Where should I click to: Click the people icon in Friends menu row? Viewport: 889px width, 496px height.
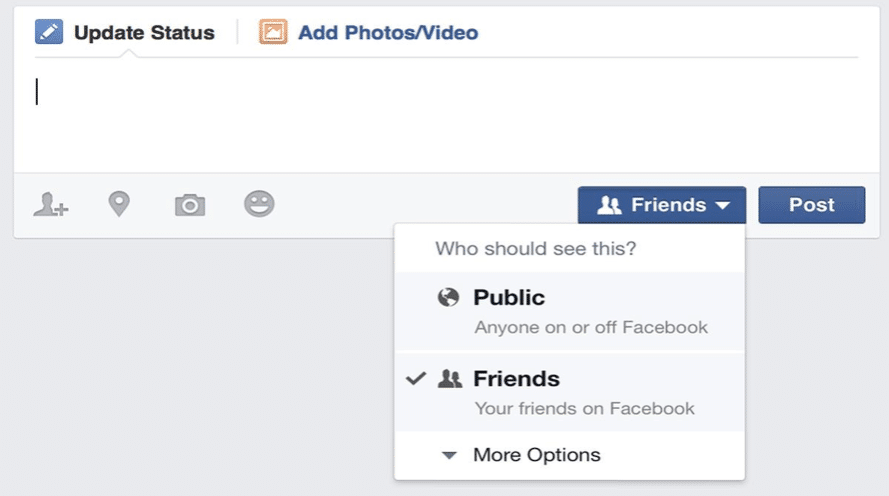pos(450,378)
